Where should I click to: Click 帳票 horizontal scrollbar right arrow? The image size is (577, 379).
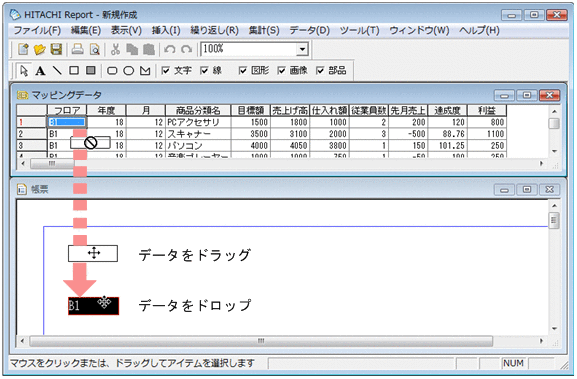(x=541, y=341)
